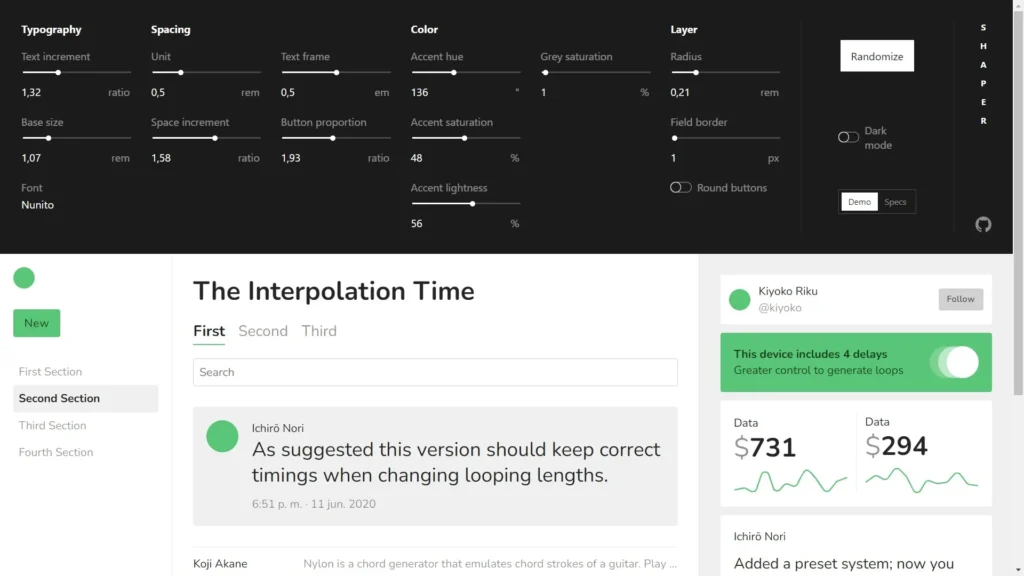Click the green avatar above New button
This screenshot has height=576, width=1024.
pos(24,278)
